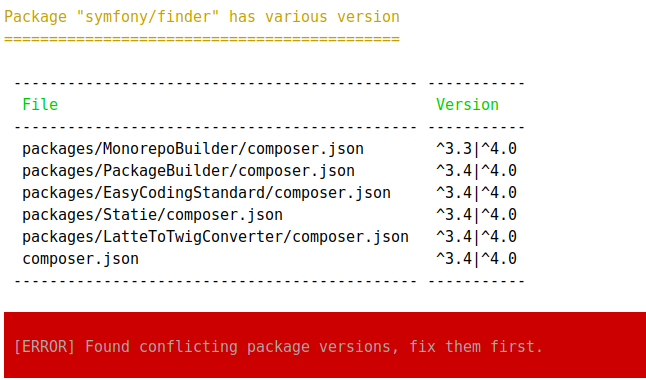Click the root composer.json entry

point(80,259)
